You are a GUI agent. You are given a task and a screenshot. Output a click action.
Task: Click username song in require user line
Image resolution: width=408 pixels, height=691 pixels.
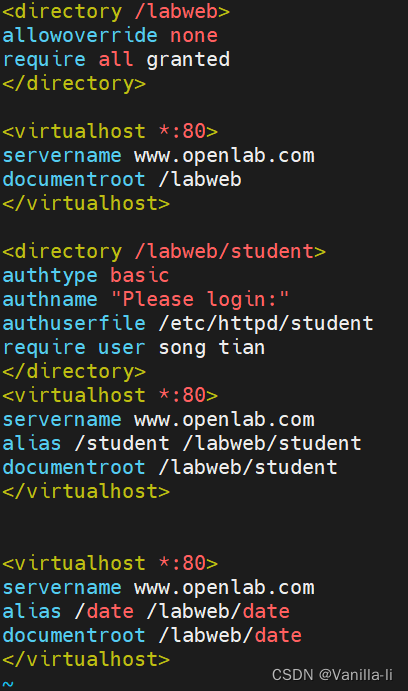[x=182, y=348]
